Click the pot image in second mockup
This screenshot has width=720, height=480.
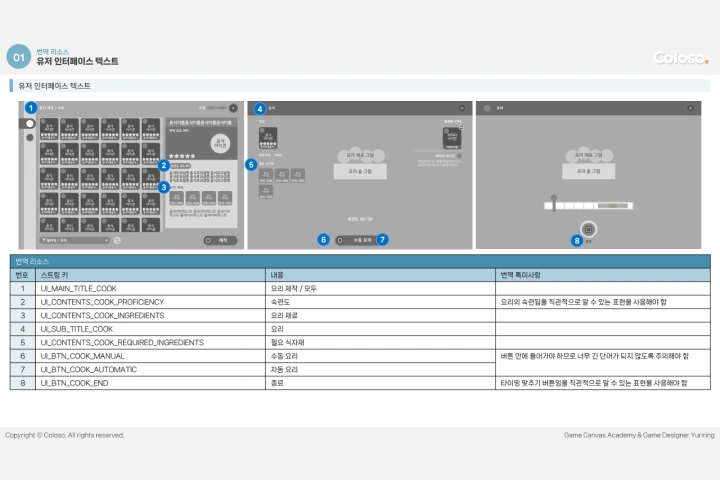click(x=360, y=171)
